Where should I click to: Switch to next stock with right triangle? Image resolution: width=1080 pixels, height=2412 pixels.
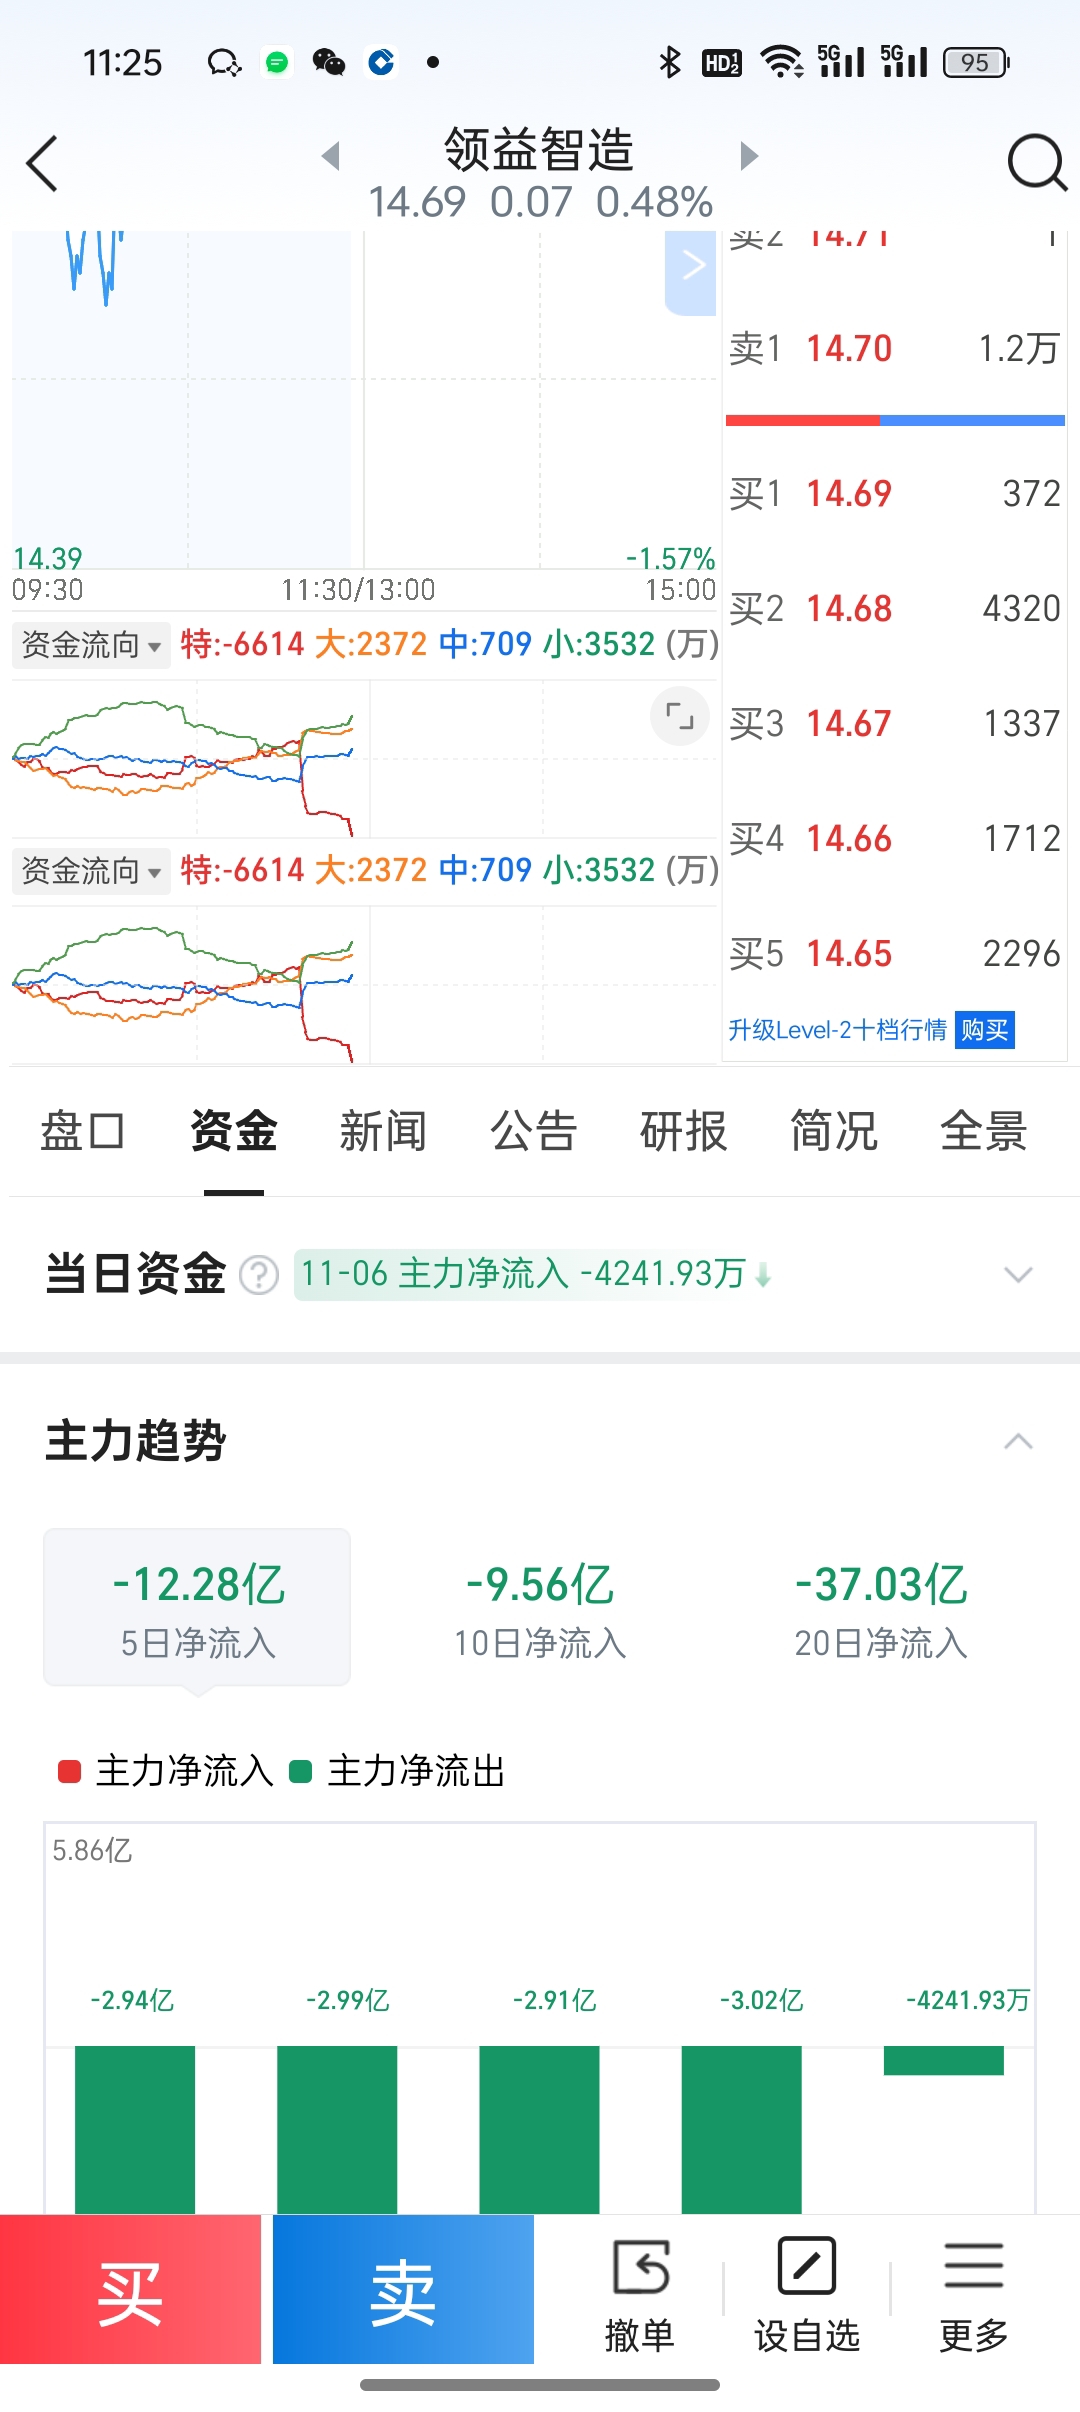pos(749,156)
